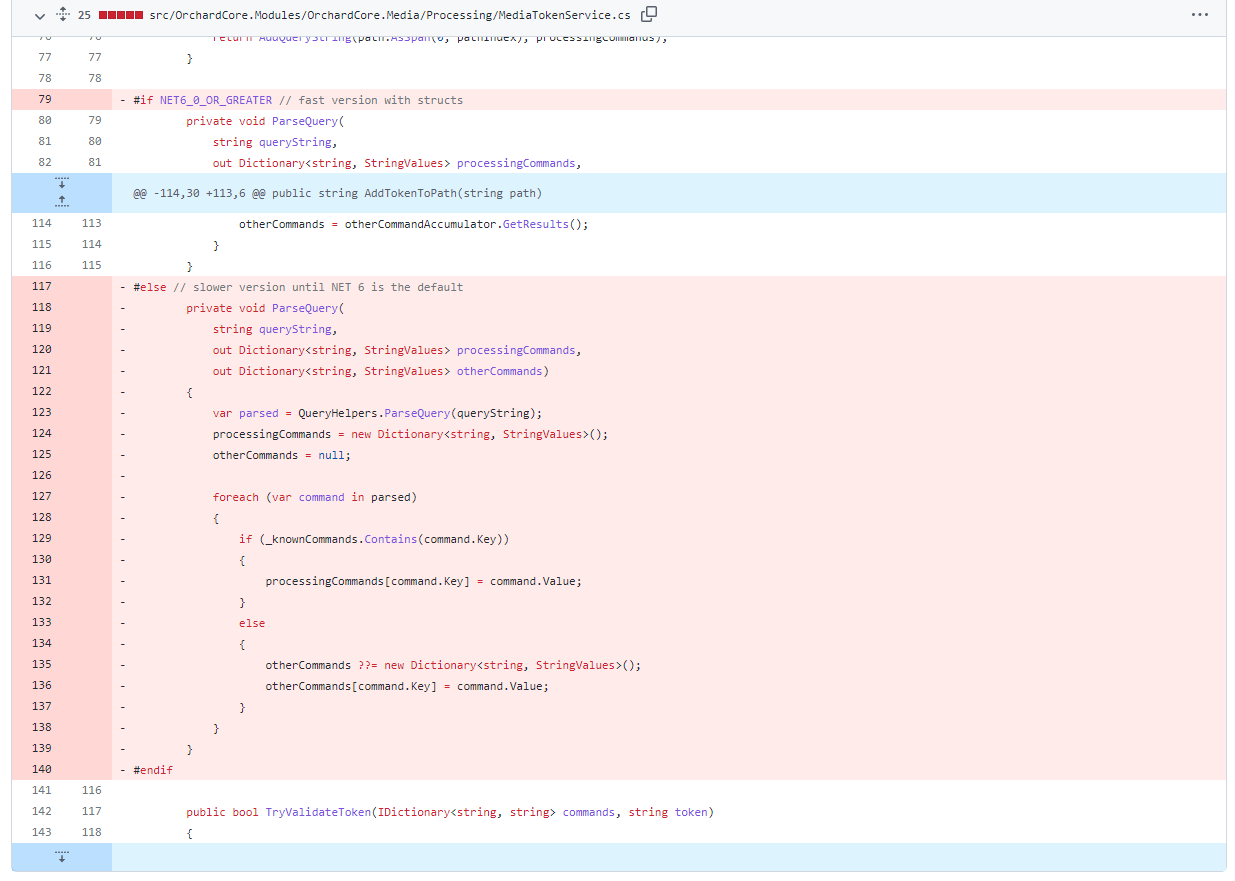Click line number 133 on the else line
Screen dimensions: 1235x881
42,623
